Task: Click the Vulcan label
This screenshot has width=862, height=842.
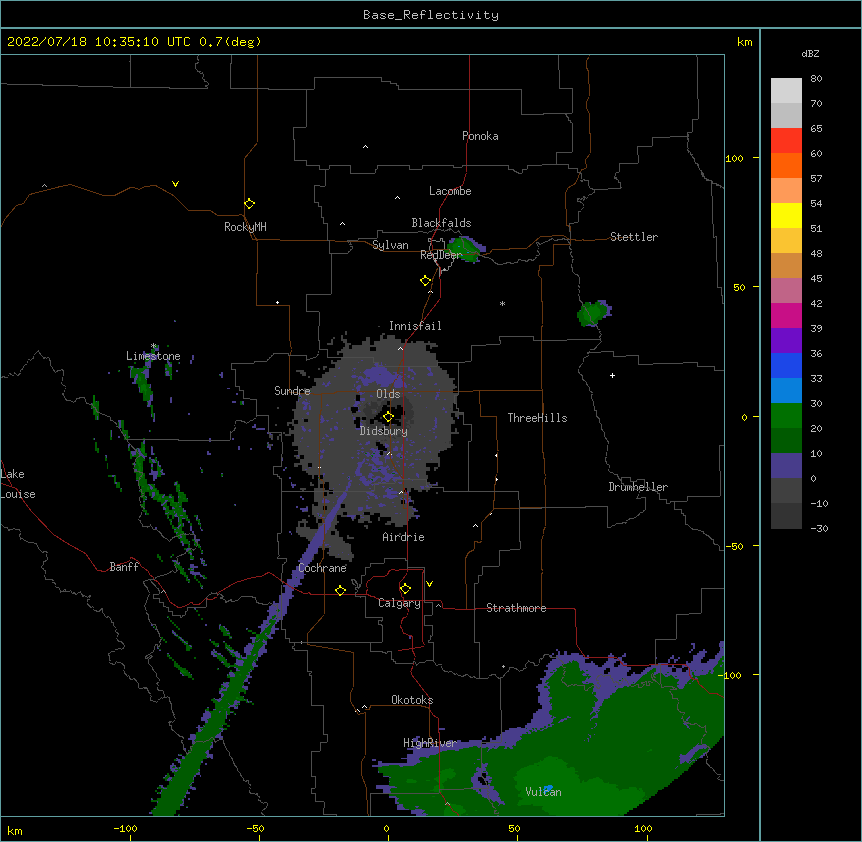Action: pos(543,792)
